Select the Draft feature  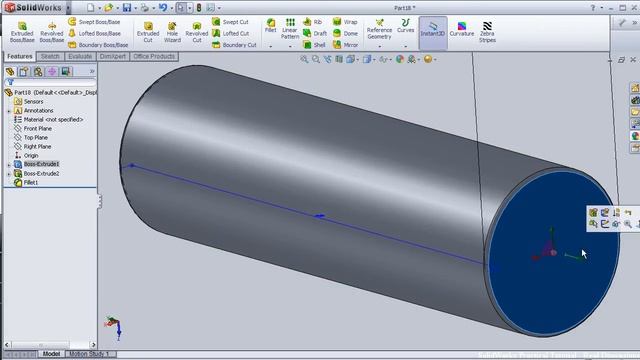click(315, 33)
